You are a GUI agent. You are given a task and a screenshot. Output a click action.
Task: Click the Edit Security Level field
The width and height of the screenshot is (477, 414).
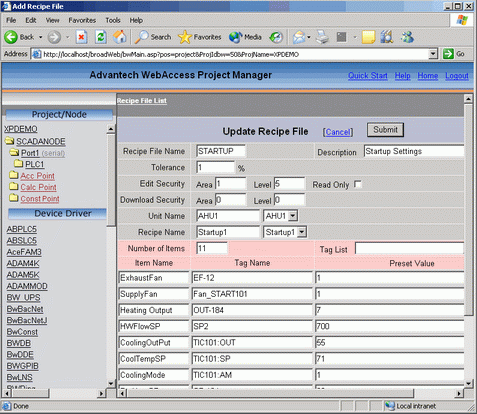coord(289,183)
